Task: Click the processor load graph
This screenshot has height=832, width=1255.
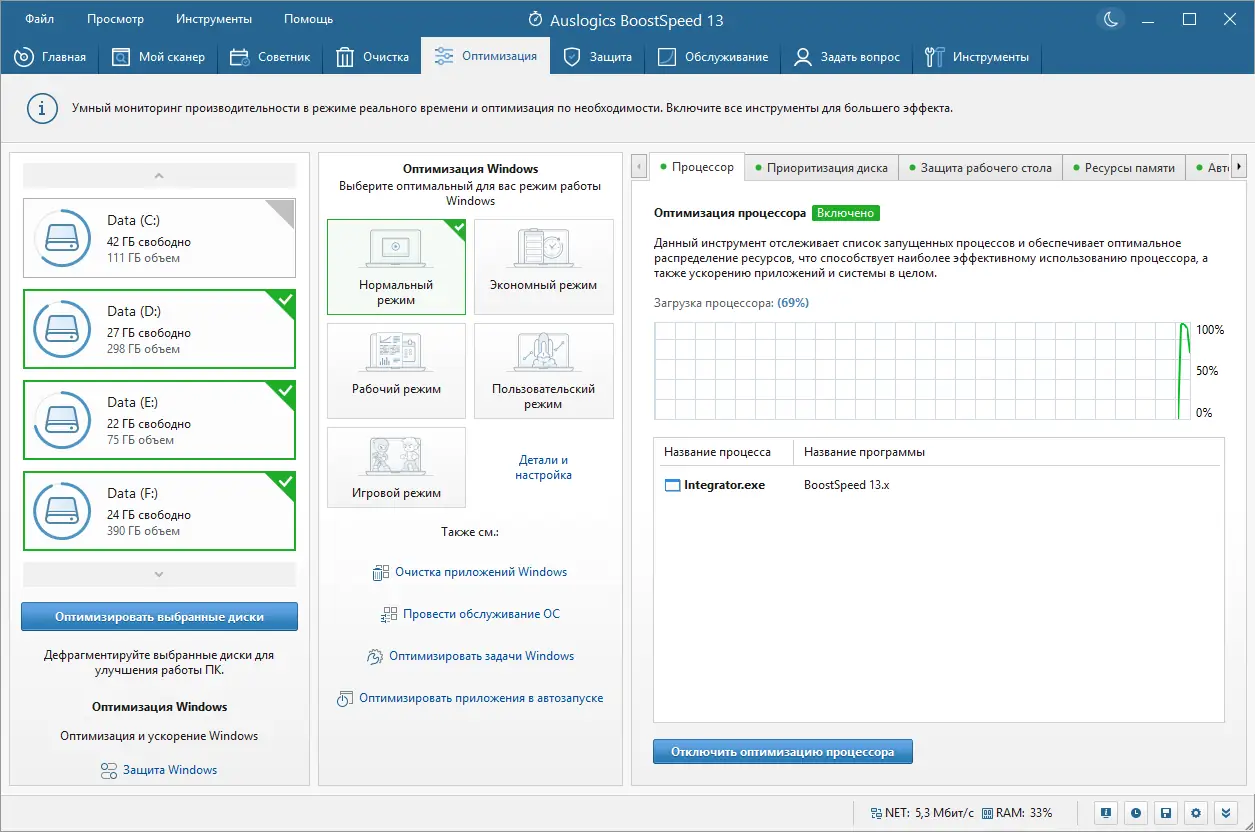Action: (x=923, y=371)
